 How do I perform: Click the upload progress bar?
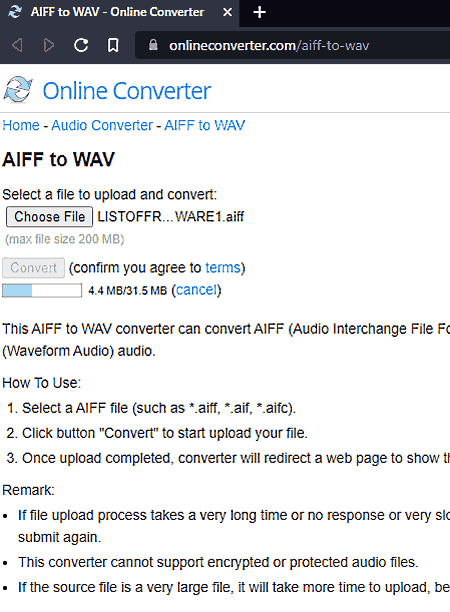(42, 290)
